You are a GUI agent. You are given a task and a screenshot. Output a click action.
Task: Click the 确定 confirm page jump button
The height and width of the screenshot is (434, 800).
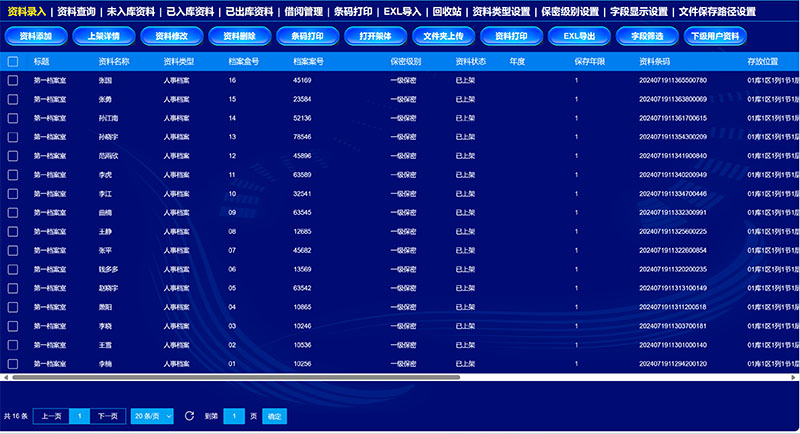click(274, 415)
